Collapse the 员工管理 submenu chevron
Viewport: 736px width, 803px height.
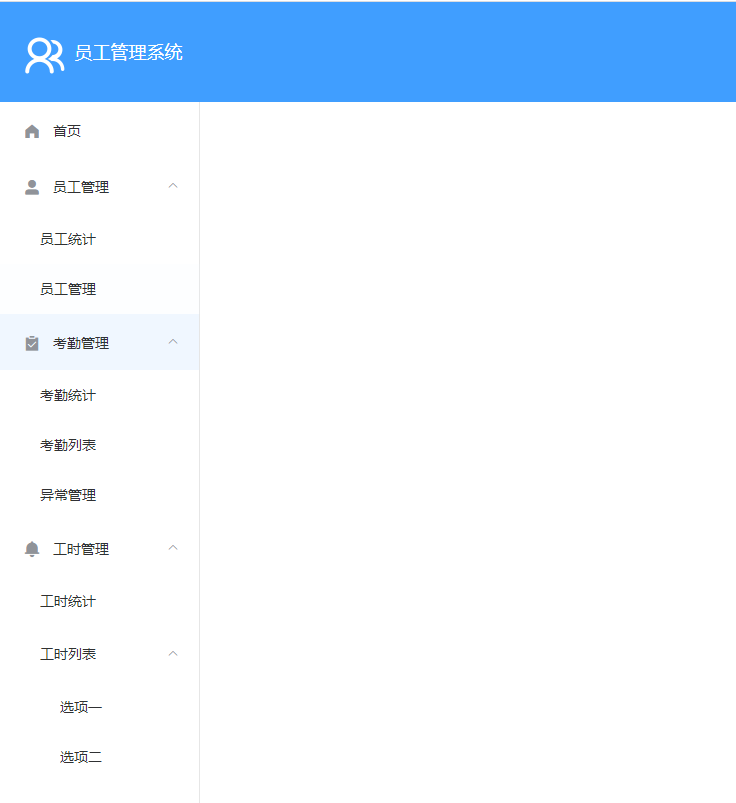[x=173, y=186]
